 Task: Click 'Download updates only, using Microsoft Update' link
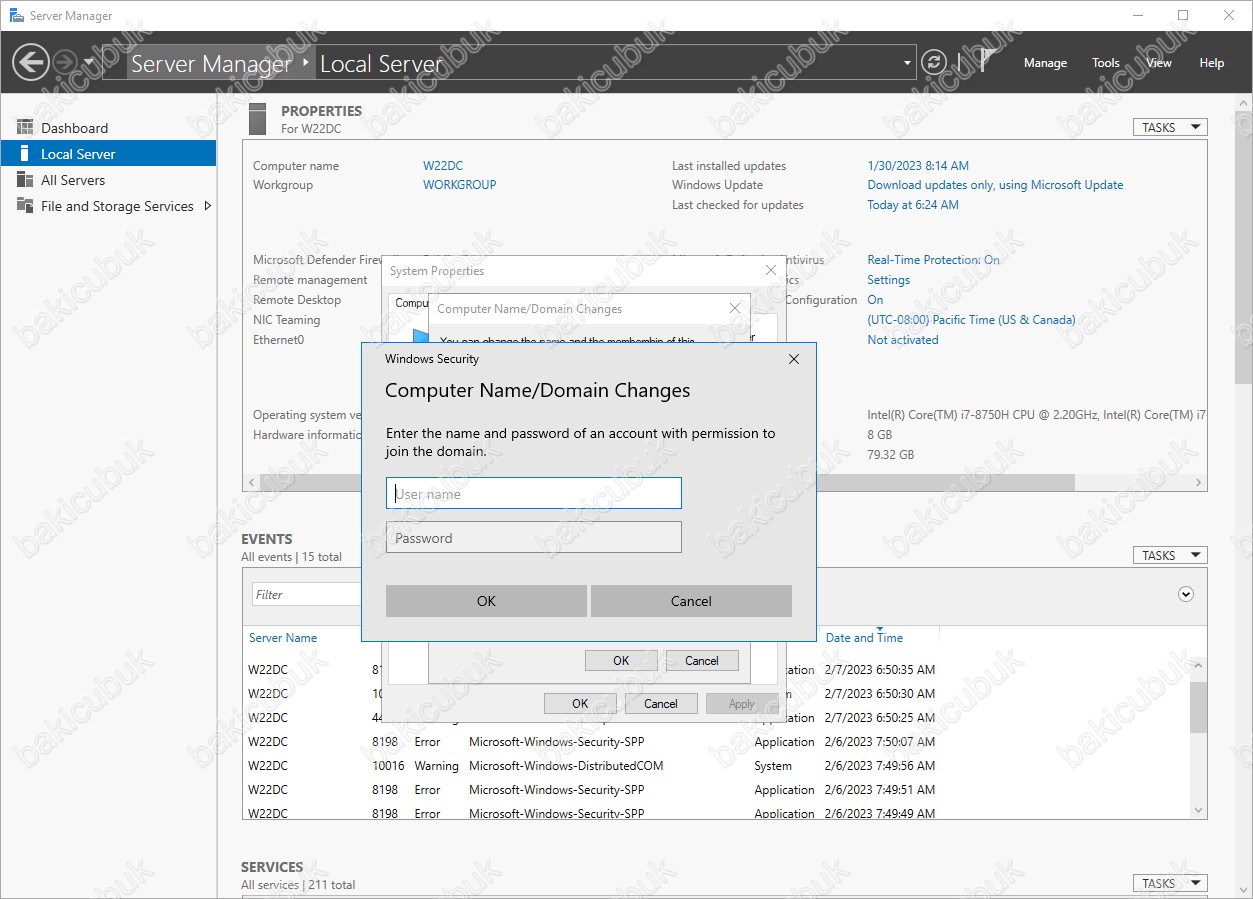995,185
